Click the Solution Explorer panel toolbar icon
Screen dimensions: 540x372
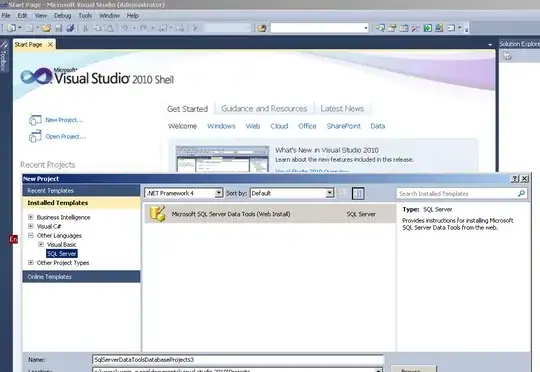(508, 55)
